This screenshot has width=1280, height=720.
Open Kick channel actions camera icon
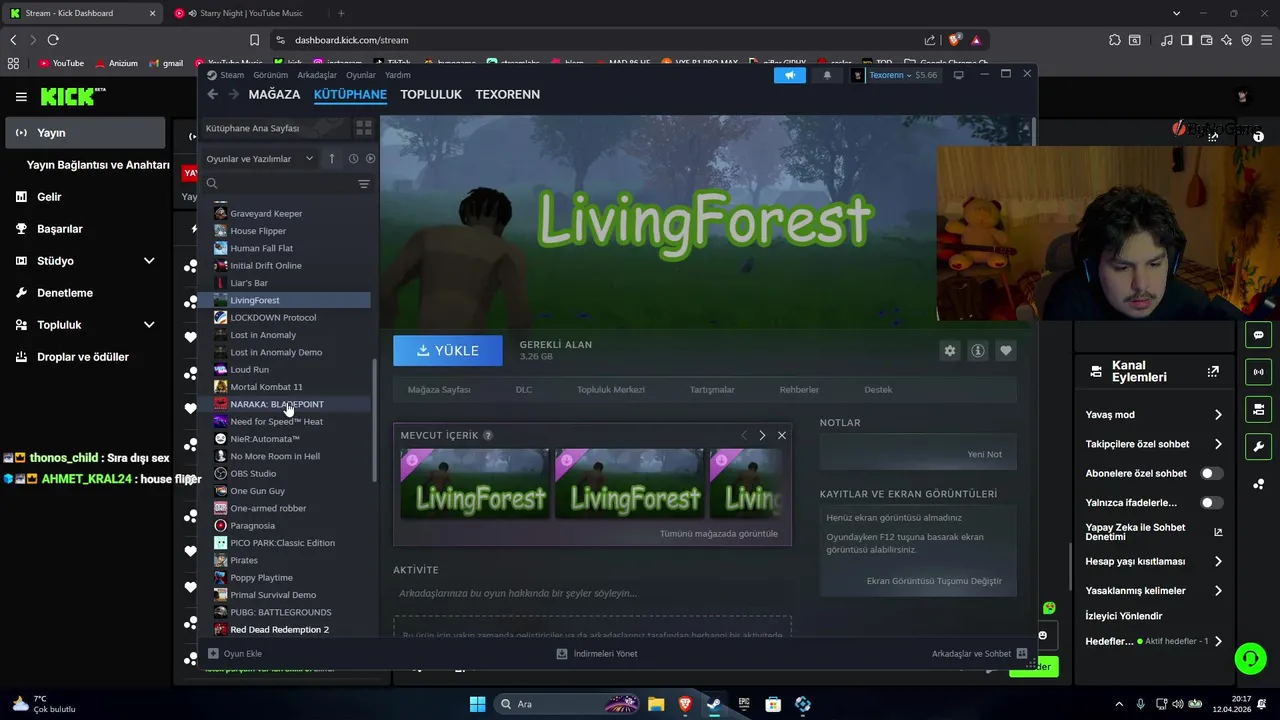point(1258,409)
